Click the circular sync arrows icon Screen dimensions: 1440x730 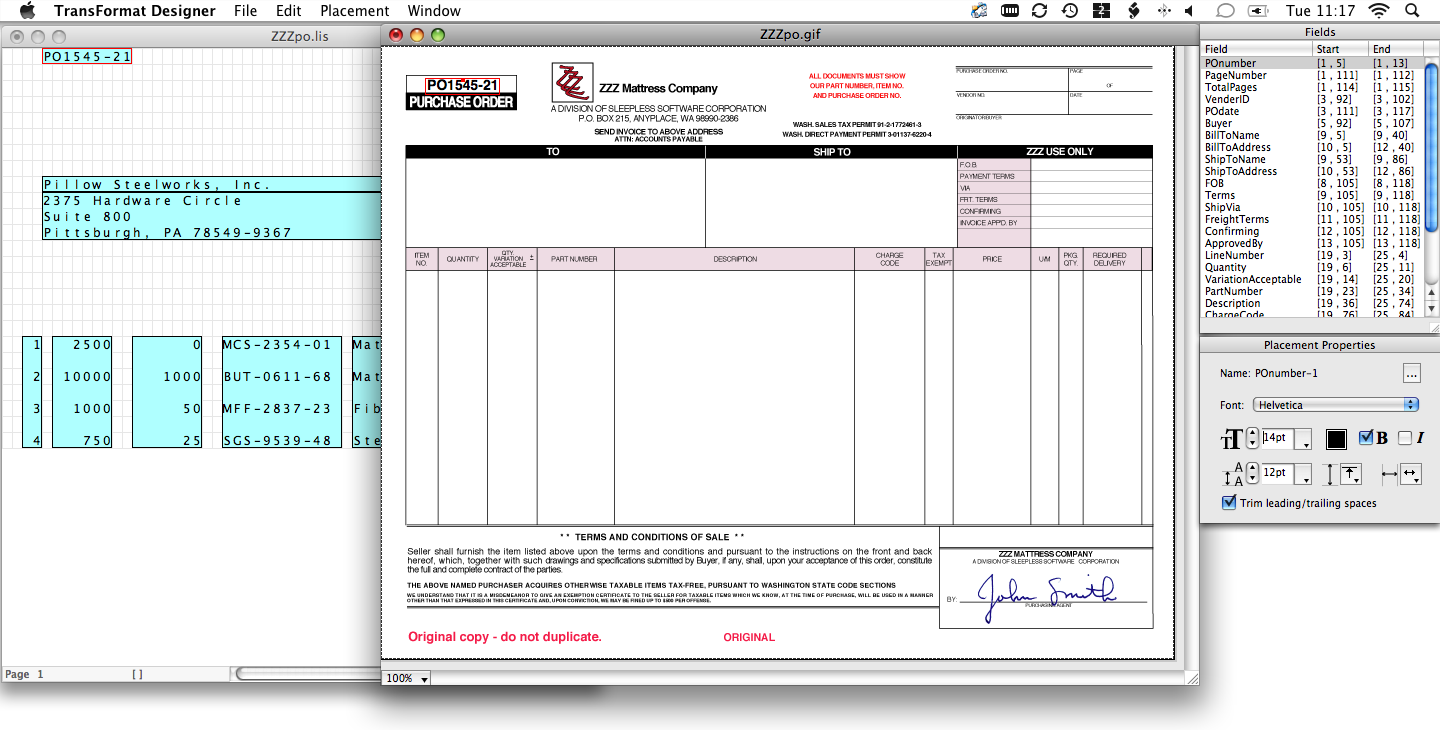point(1040,11)
